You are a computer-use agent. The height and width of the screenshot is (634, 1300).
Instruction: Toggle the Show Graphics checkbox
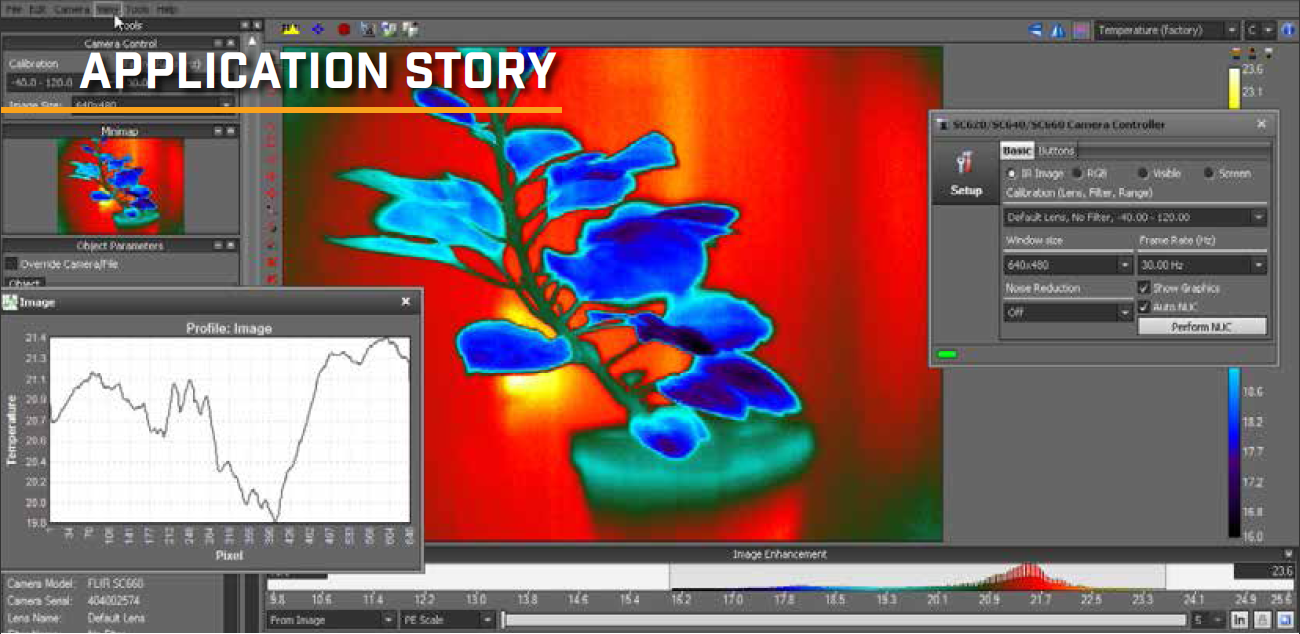click(1144, 288)
